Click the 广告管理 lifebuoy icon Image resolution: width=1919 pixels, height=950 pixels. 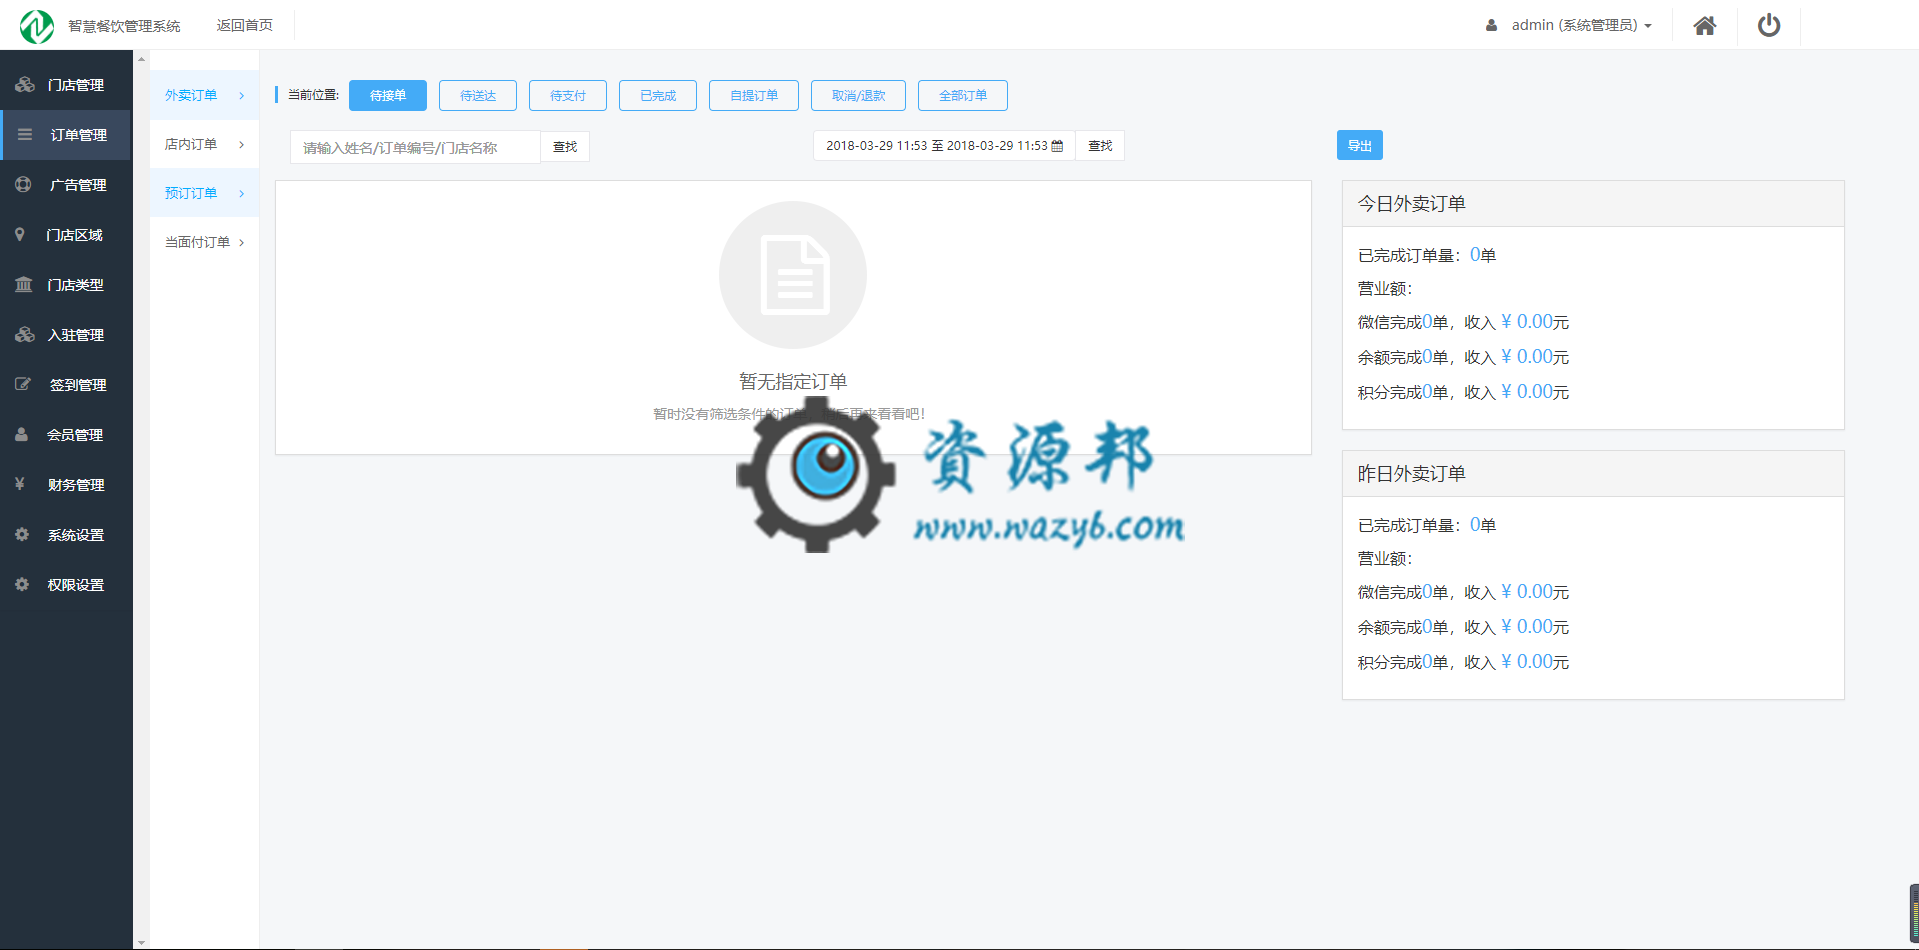coord(23,185)
